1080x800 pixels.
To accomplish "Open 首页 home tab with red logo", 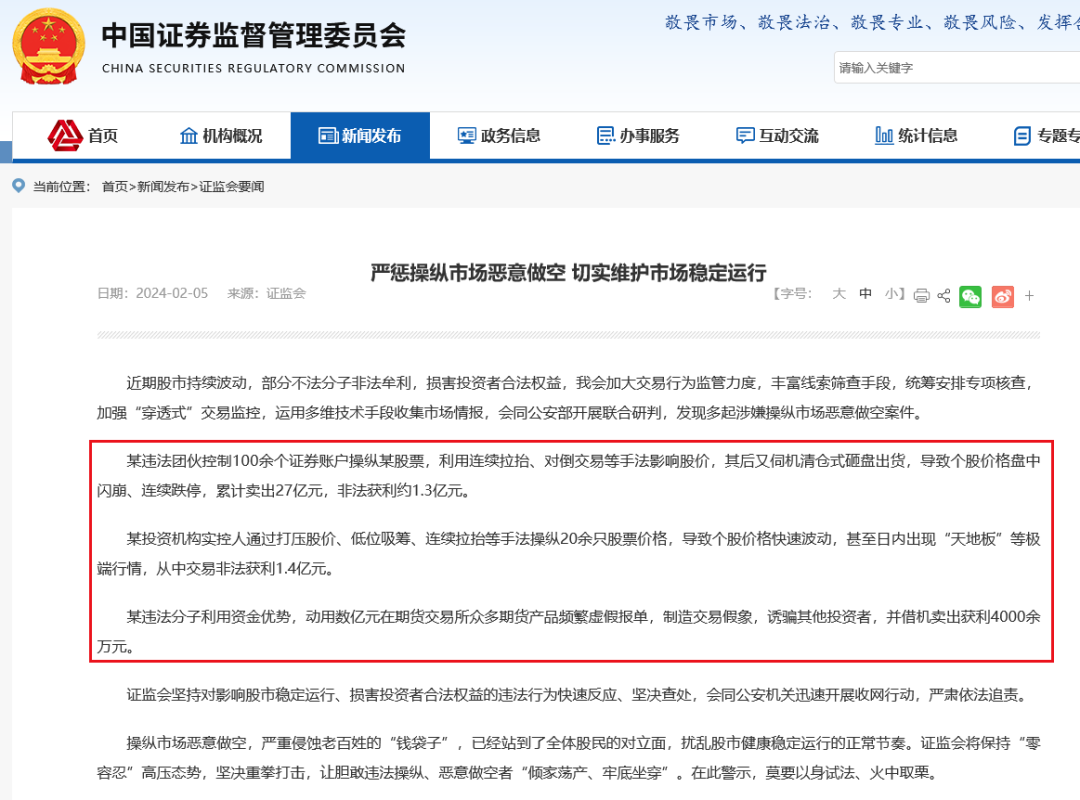I will 83,135.
